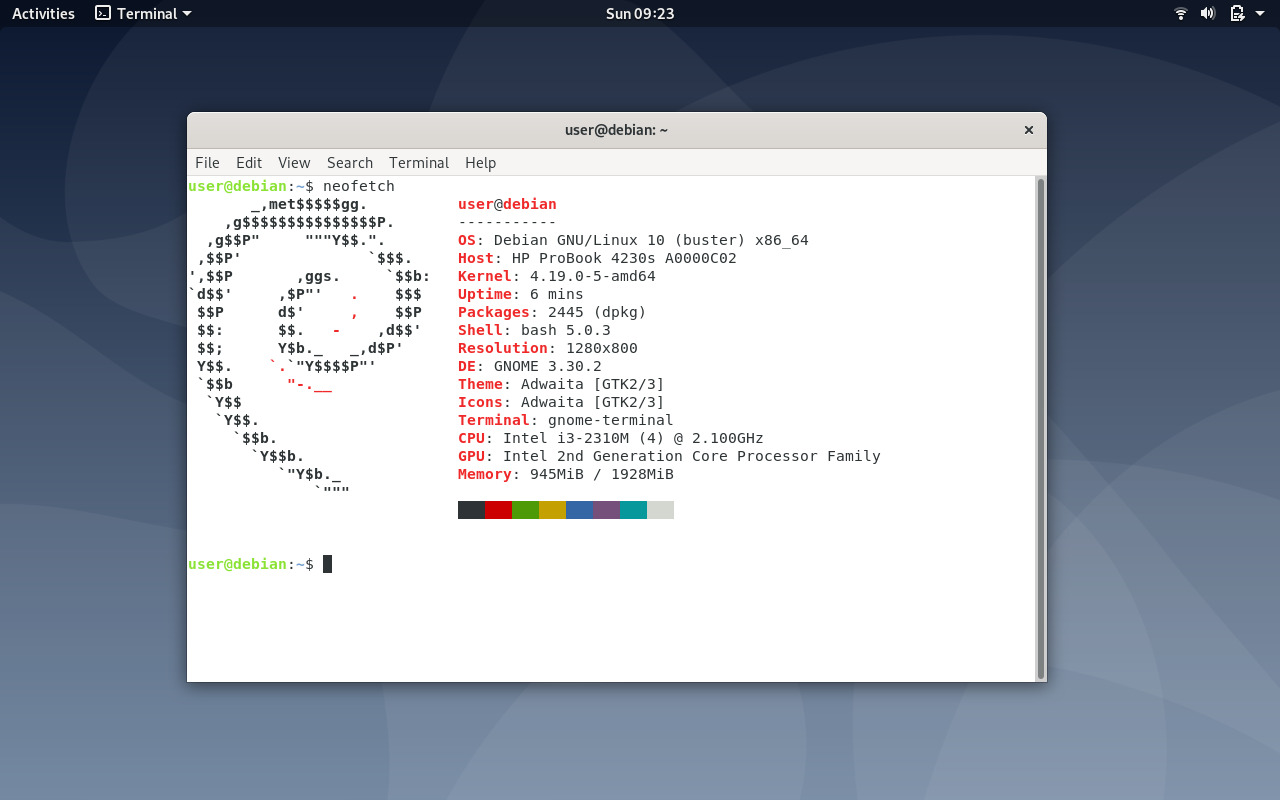Click the red 'user@debian' header text

[x=507, y=204]
